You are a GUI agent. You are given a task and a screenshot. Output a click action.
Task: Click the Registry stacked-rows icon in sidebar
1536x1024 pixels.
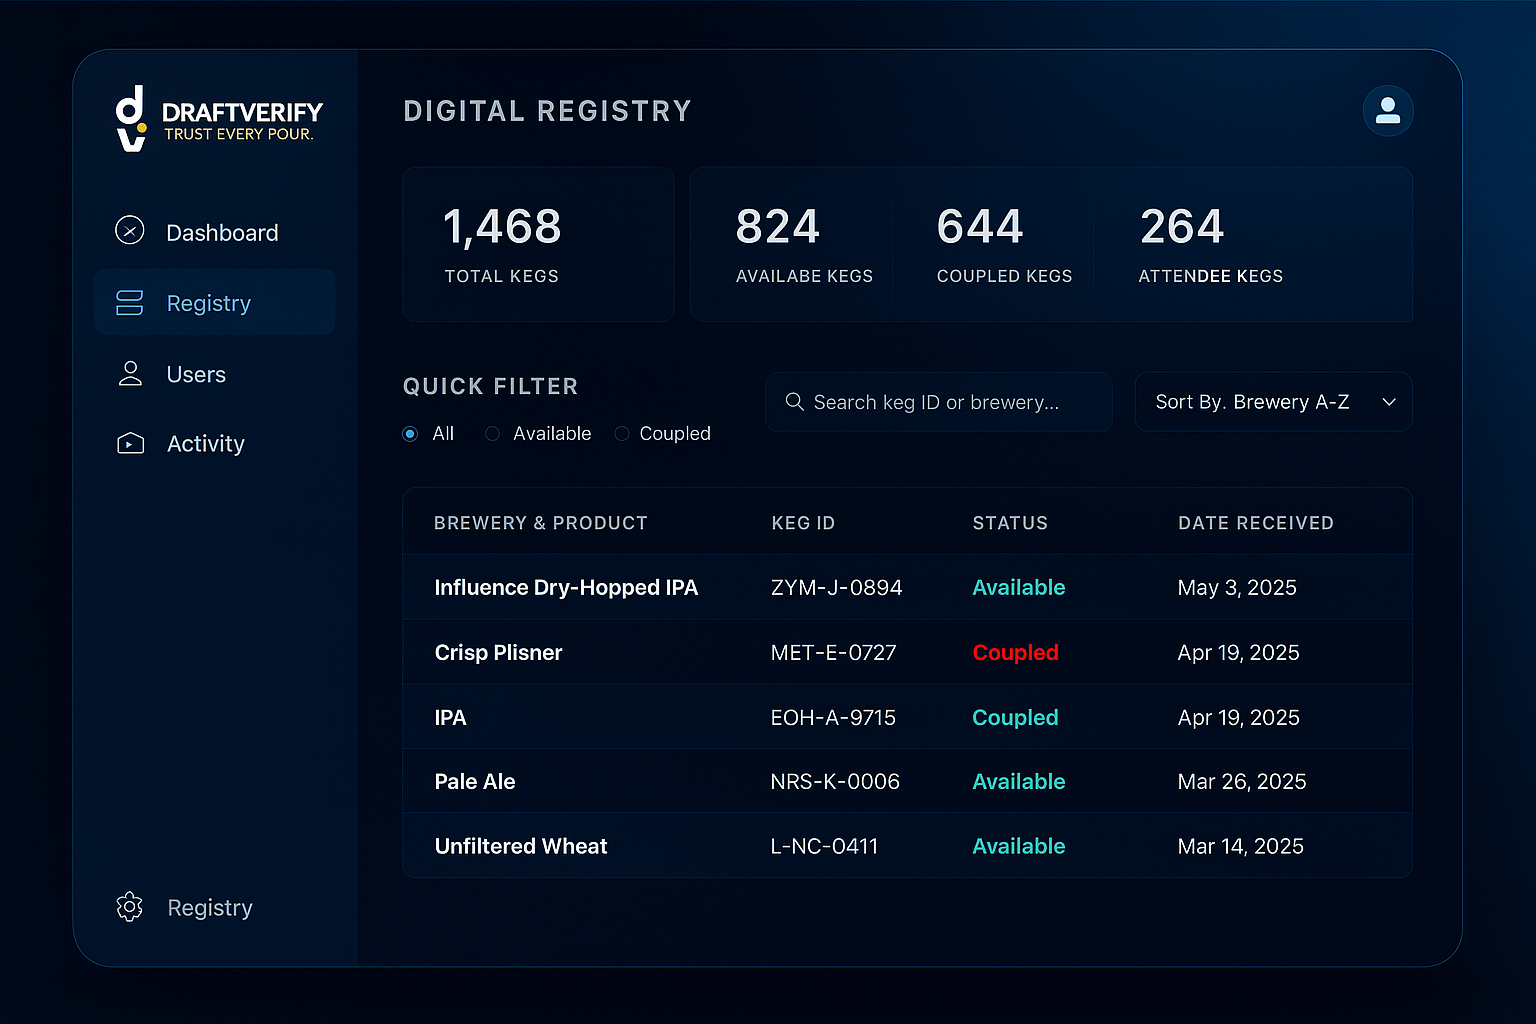pos(130,303)
